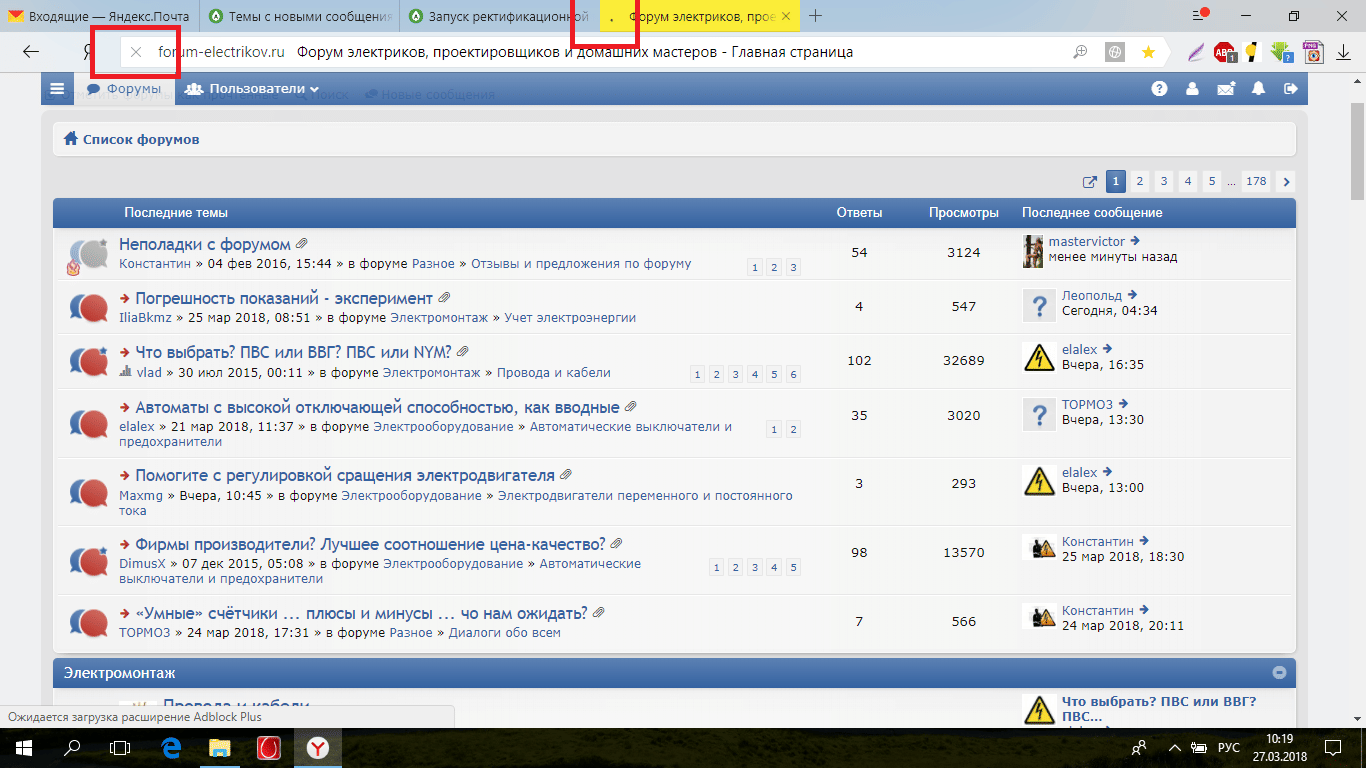Click the forum help question mark icon
Image resolution: width=1366 pixels, height=768 pixels.
click(x=1159, y=89)
